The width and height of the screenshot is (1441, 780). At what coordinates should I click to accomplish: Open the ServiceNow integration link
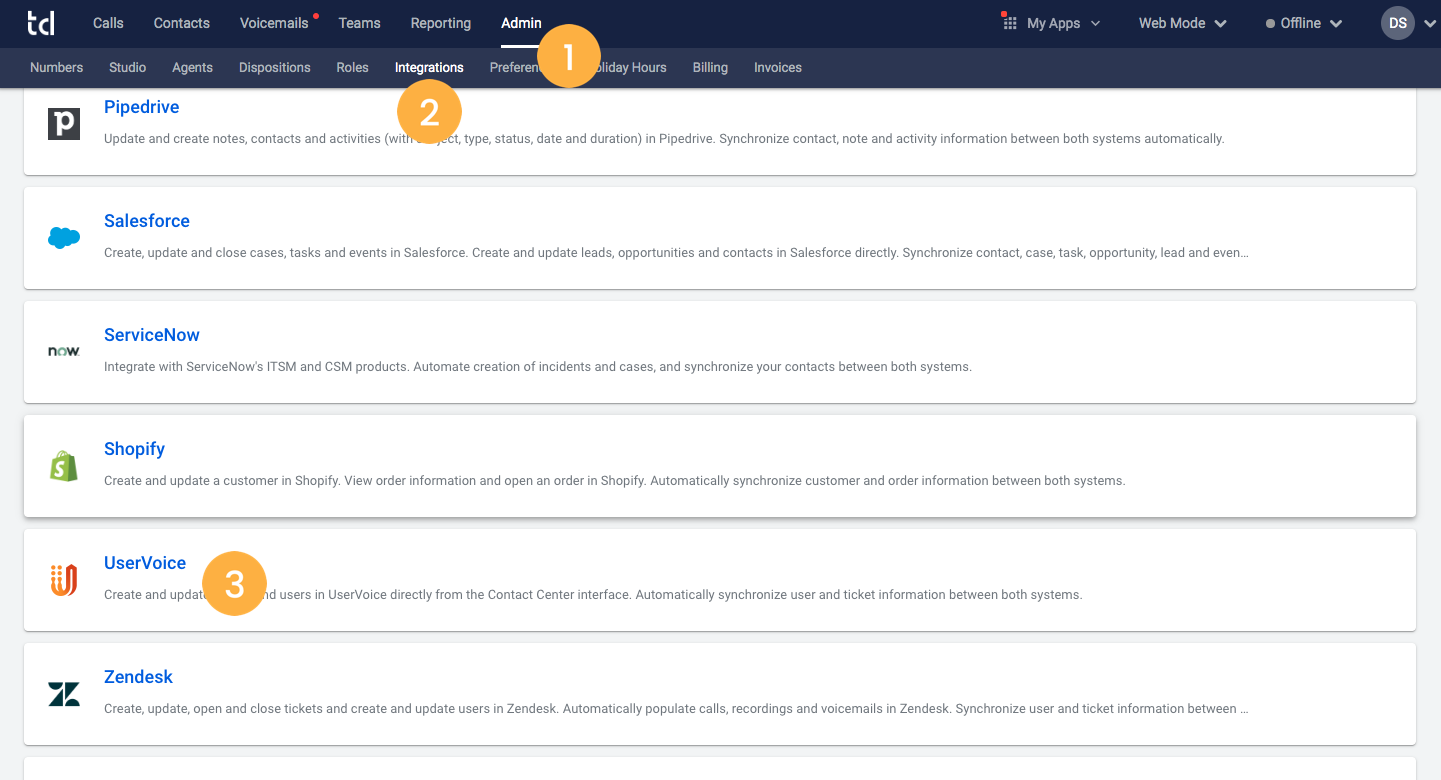(x=152, y=335)
